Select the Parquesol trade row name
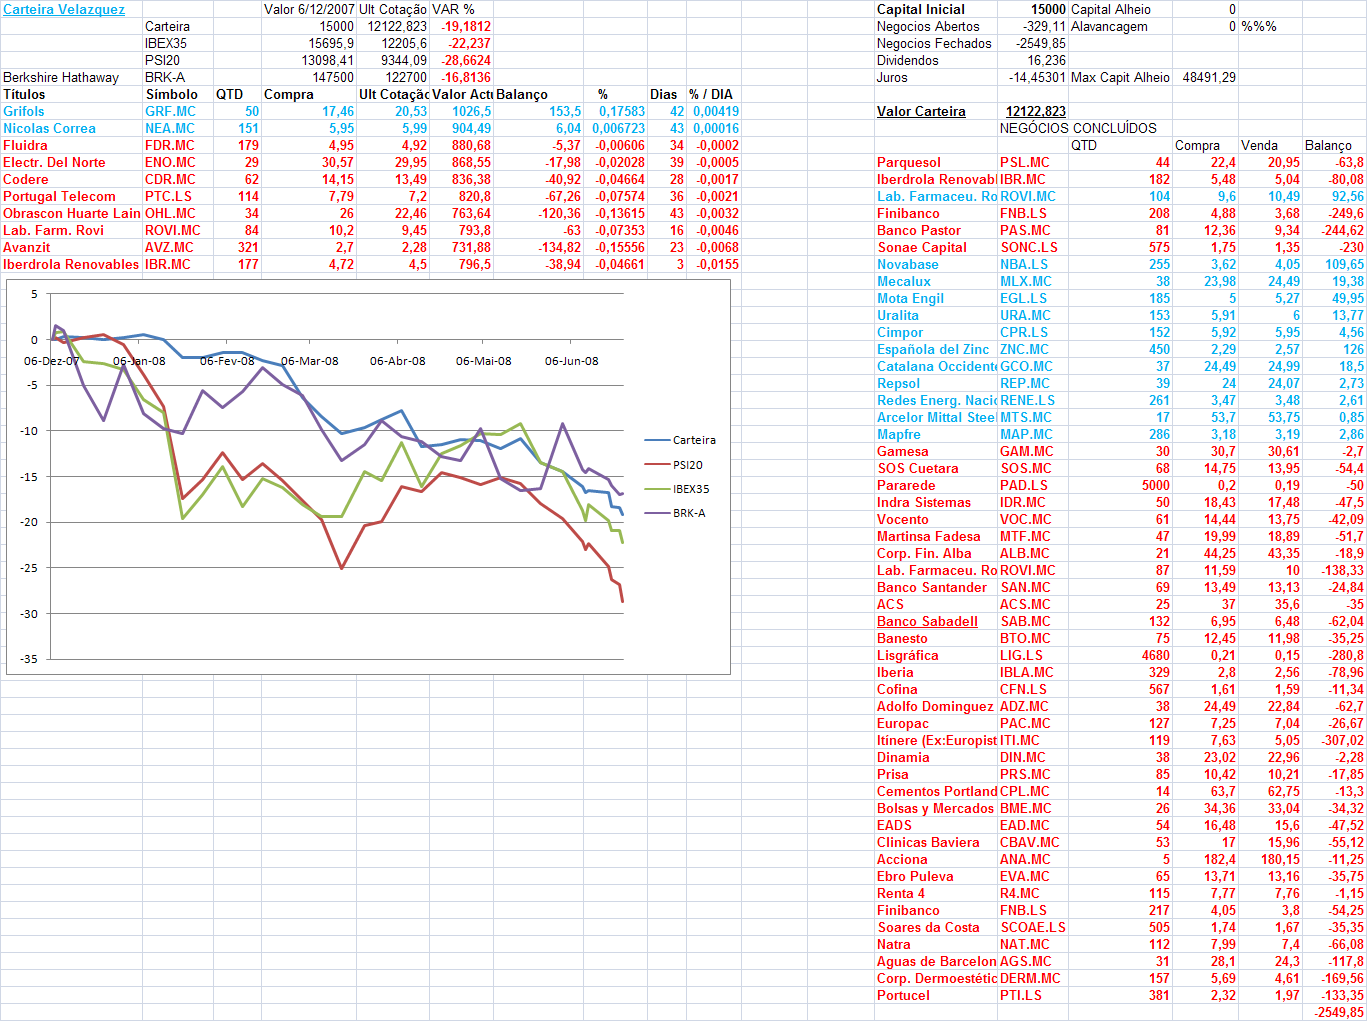Viewport: 1367px width, 1021px height. coord(909,163)
